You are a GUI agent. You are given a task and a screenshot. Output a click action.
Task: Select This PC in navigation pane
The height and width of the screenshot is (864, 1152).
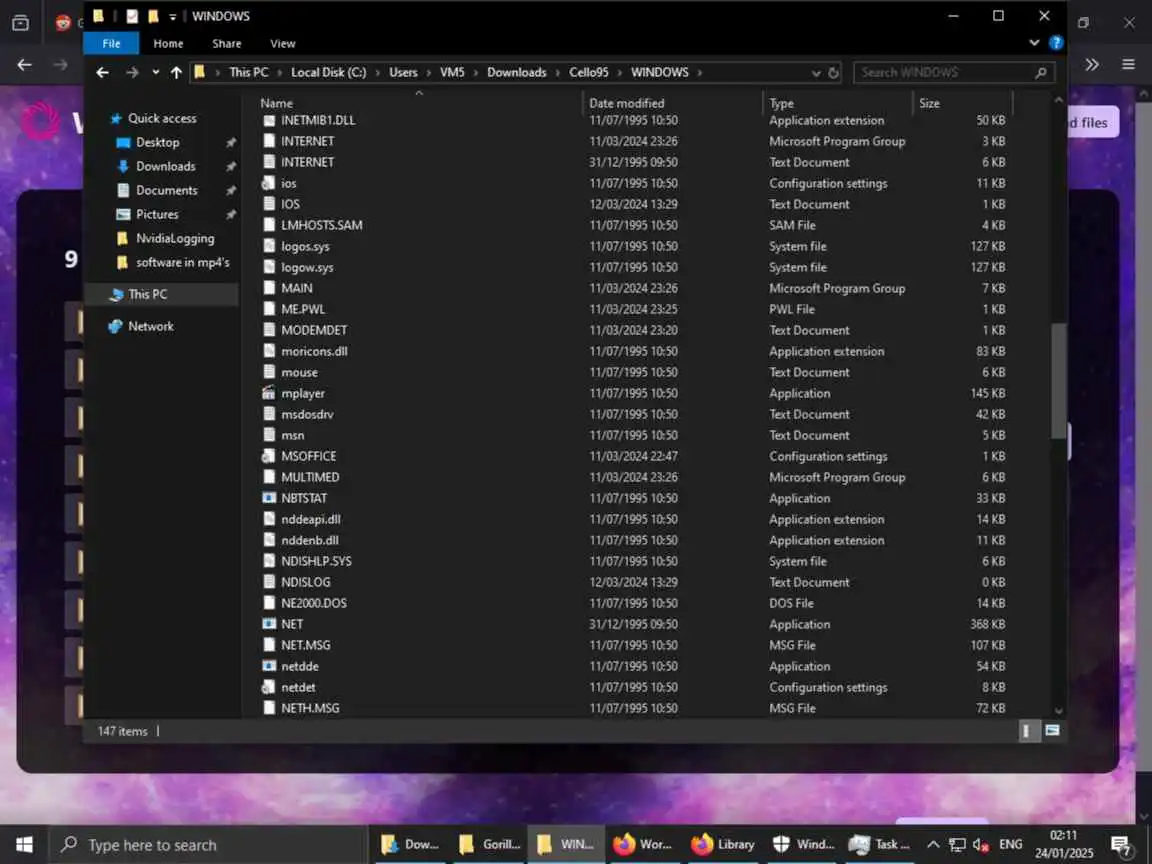point(147,294)
